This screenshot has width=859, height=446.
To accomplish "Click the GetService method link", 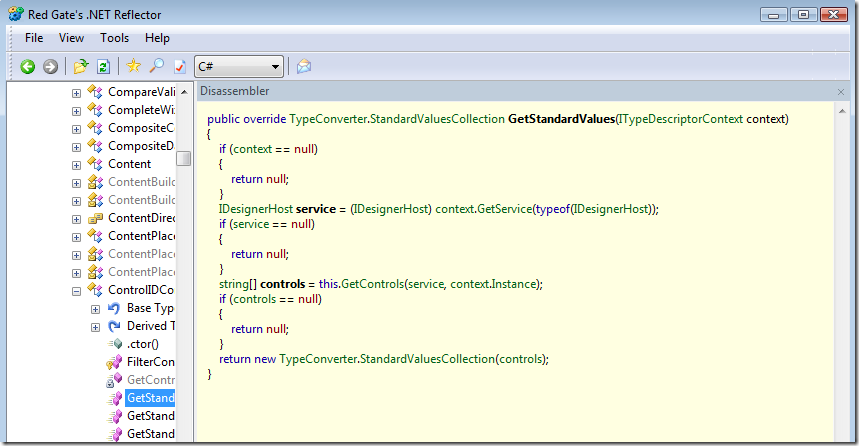I will point(505,209).
